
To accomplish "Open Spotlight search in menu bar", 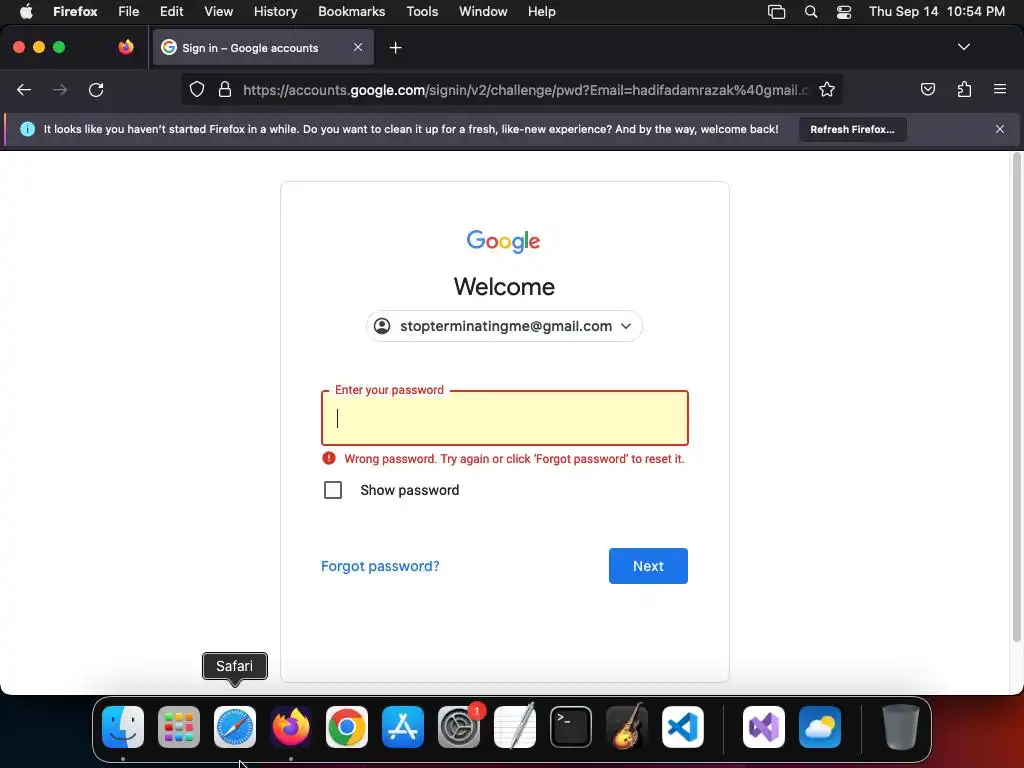I will pyautogui.click(x=810, y=11).
